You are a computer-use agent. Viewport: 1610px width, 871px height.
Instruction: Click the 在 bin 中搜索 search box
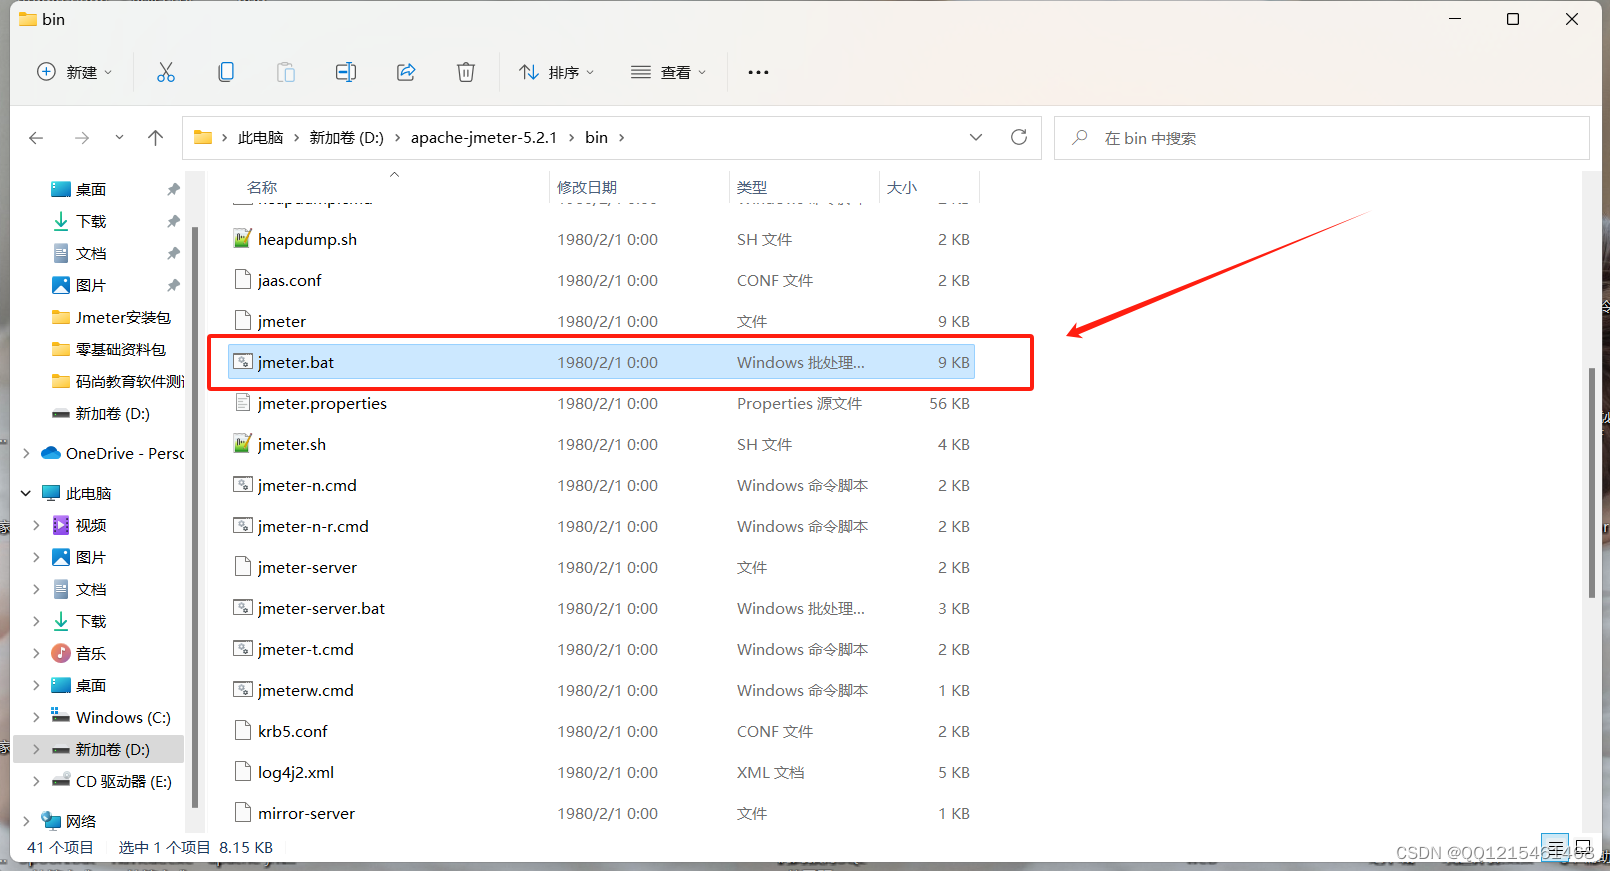pyautogui.click(x=1321, y=138)
